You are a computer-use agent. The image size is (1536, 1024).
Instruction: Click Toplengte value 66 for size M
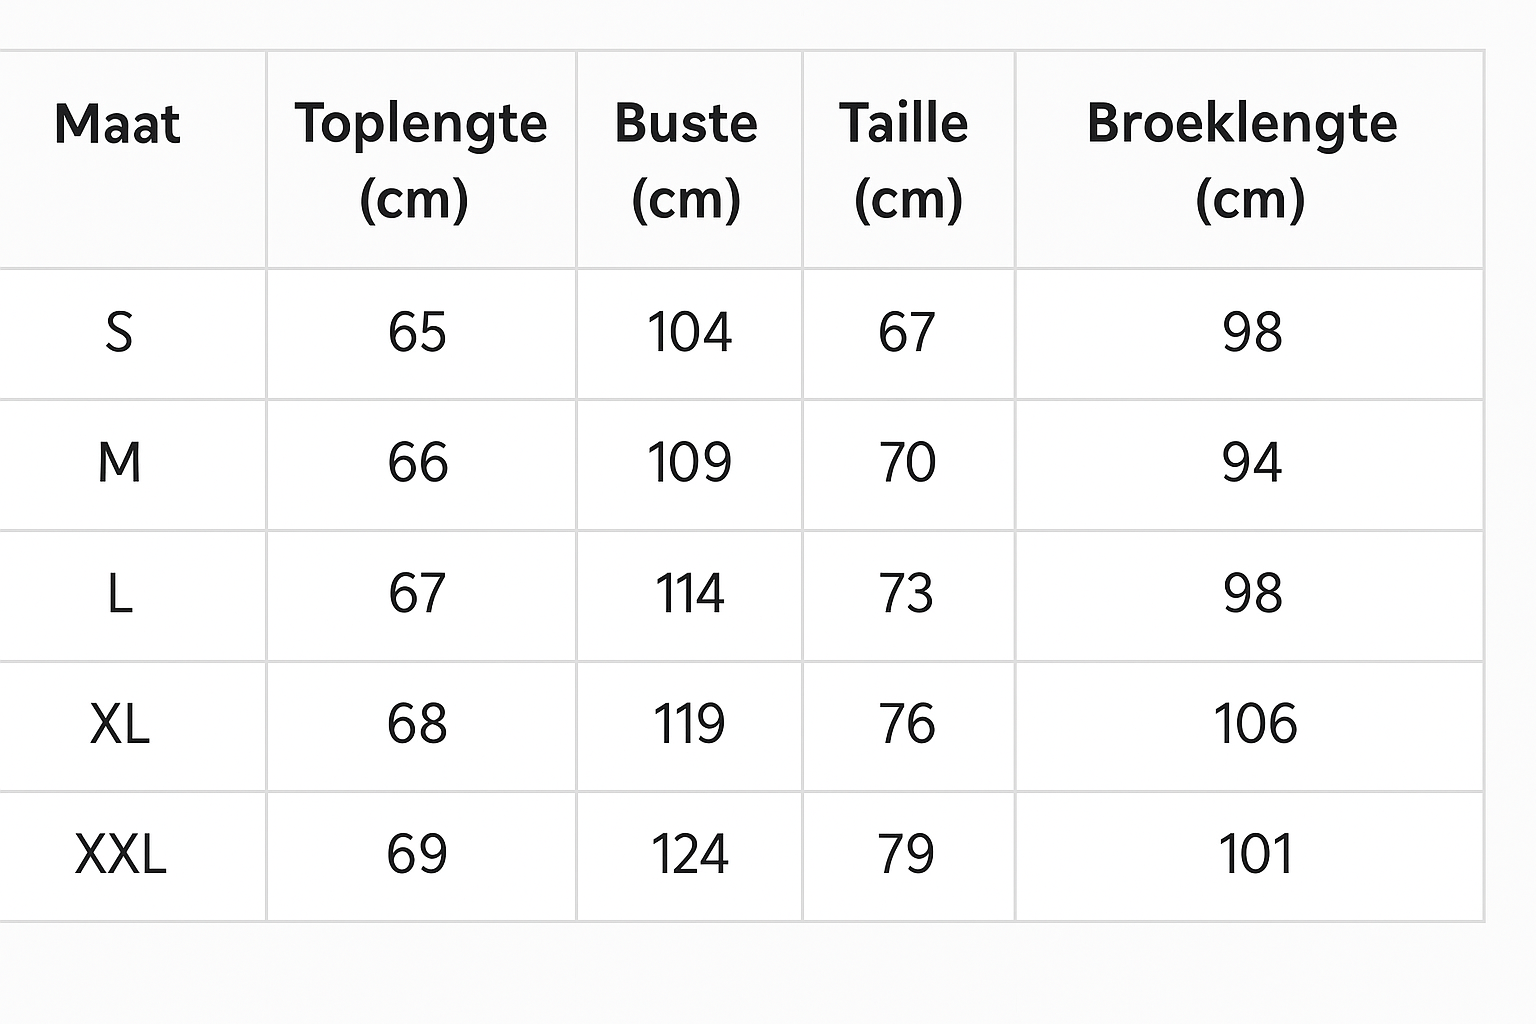417,463
